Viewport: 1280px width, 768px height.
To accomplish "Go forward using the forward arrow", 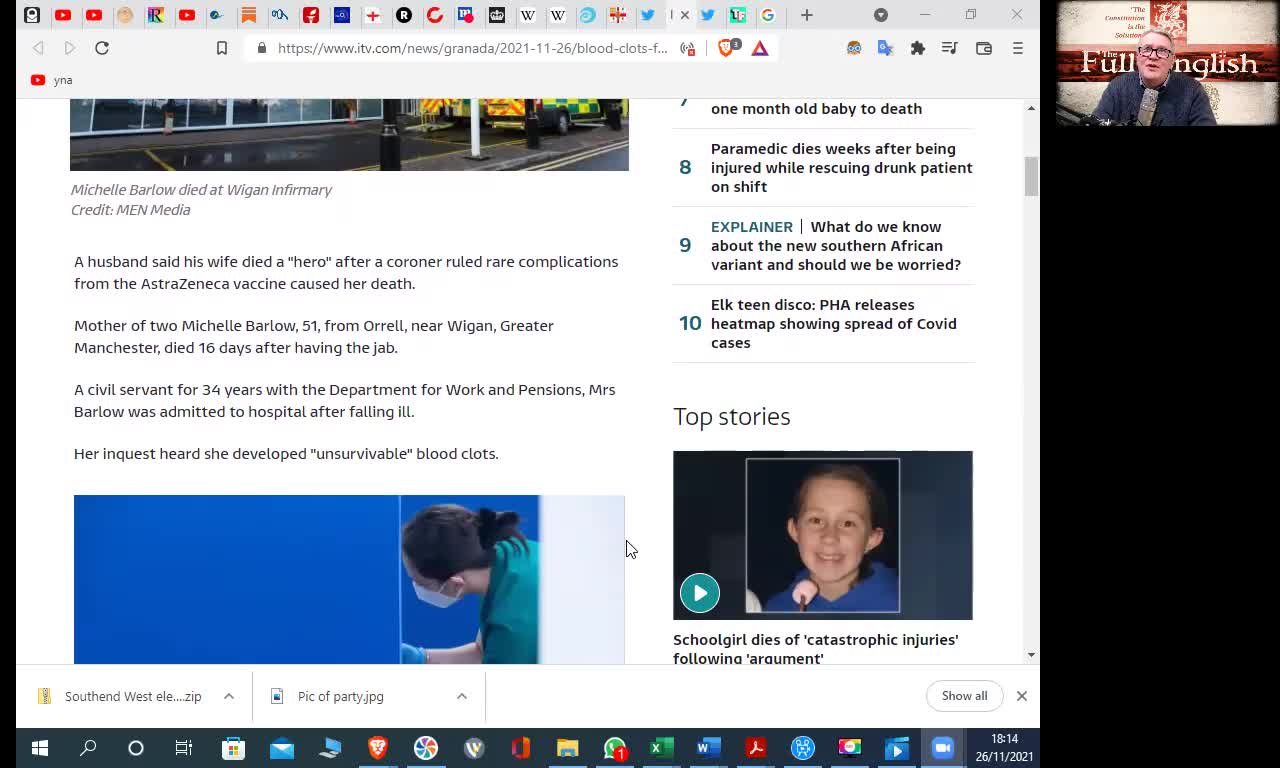I will (70, 48).
